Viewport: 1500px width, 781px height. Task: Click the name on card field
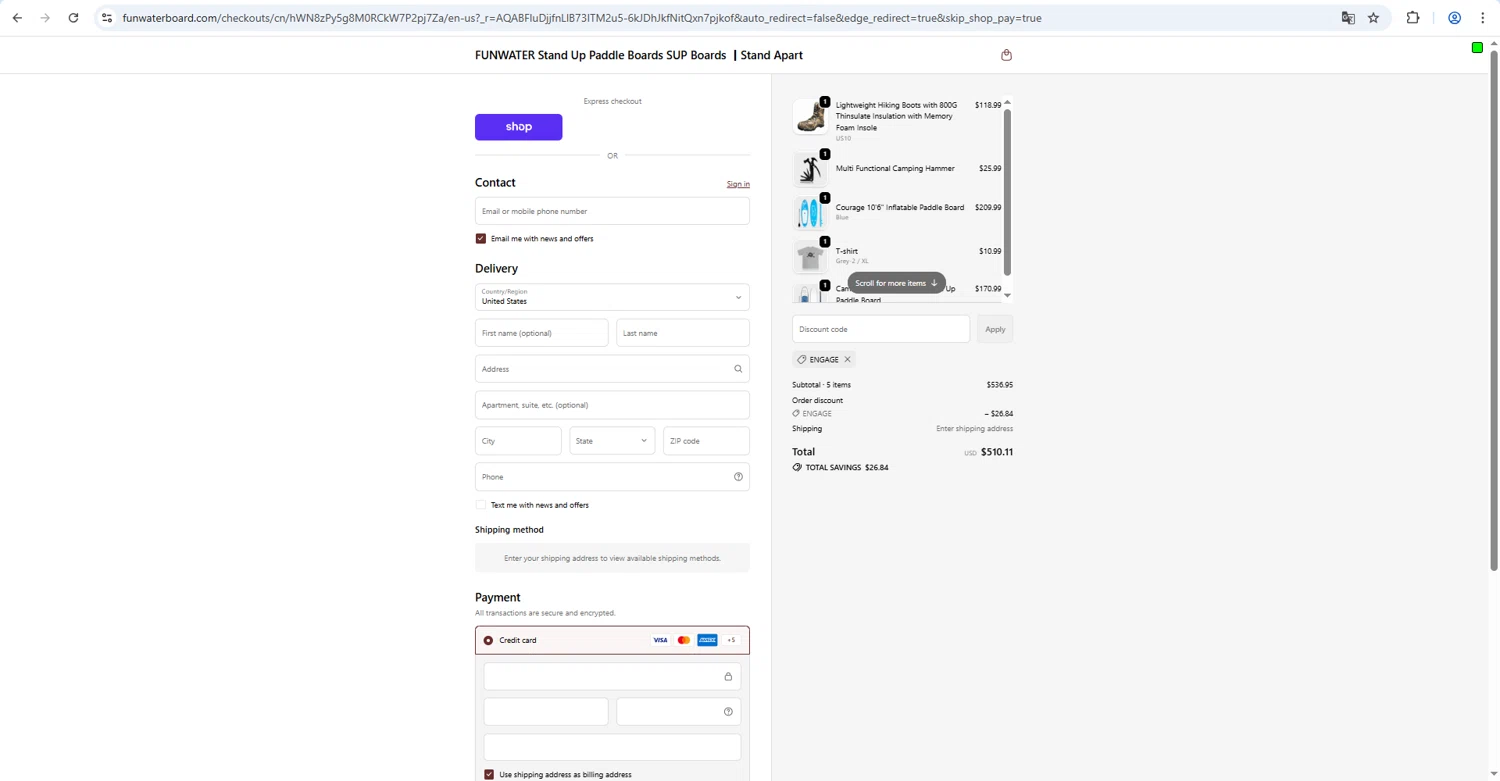[x=612, y=747]
